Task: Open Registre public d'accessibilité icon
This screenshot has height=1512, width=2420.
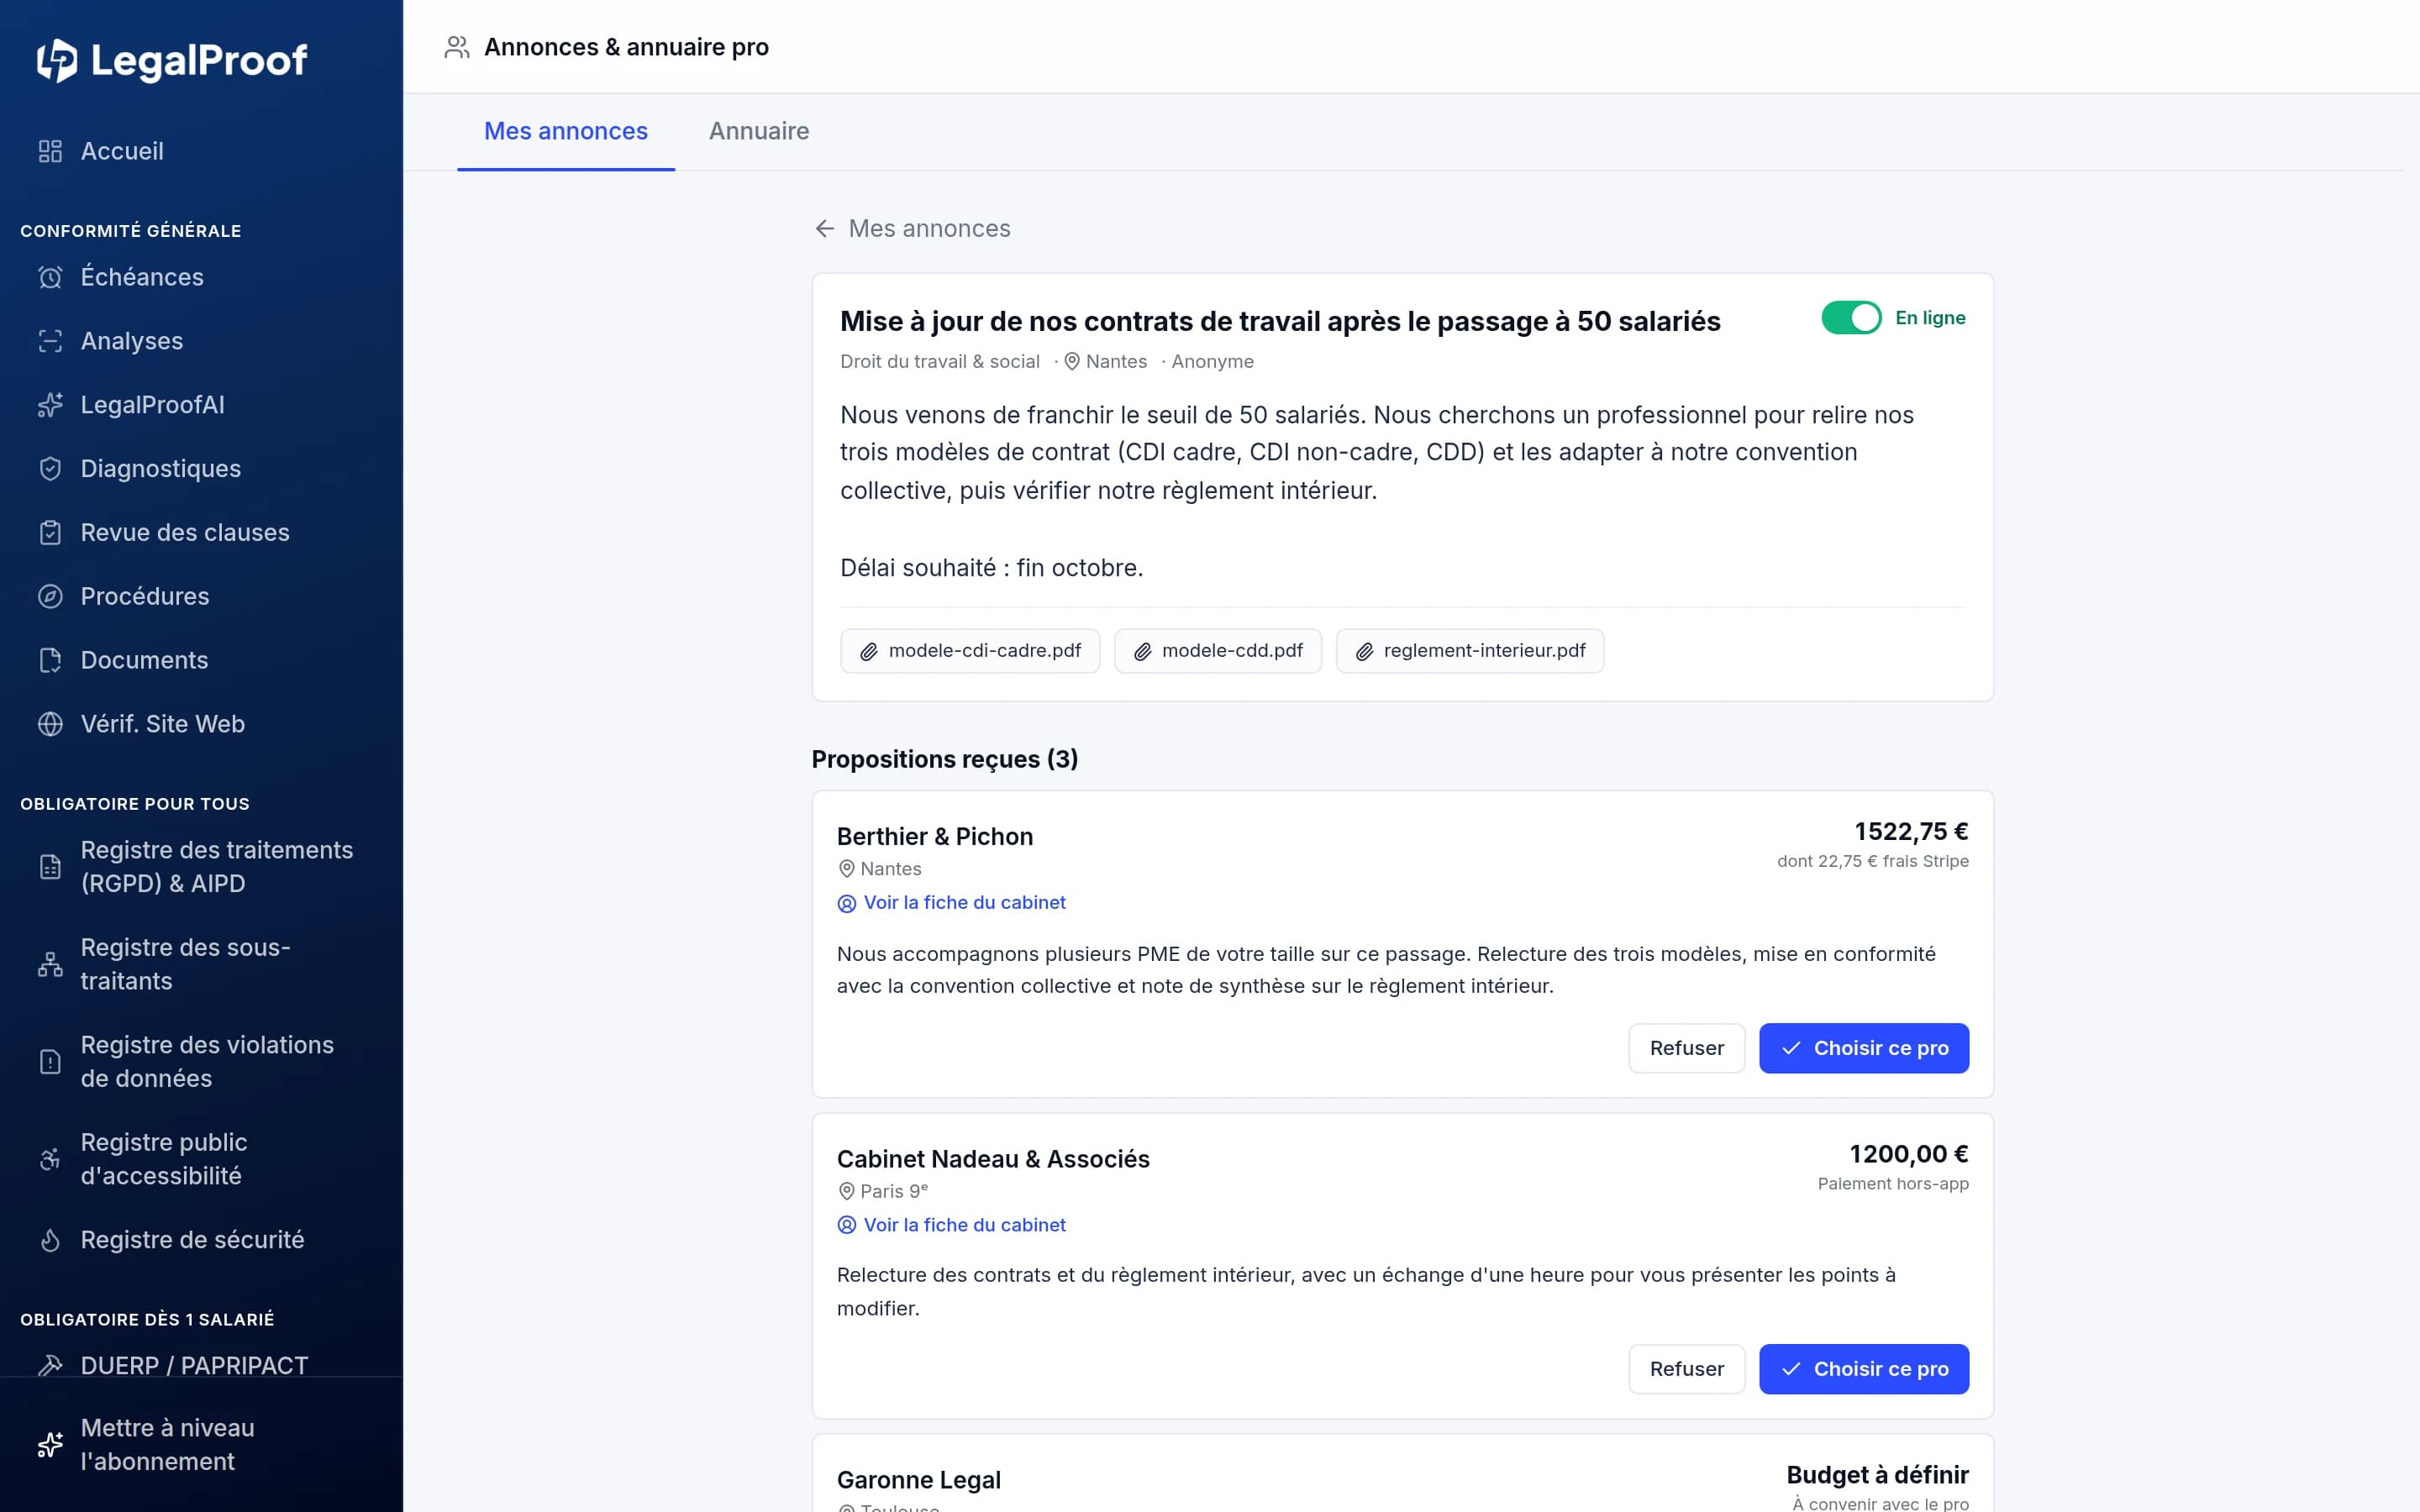Action: pos(50,1159)
